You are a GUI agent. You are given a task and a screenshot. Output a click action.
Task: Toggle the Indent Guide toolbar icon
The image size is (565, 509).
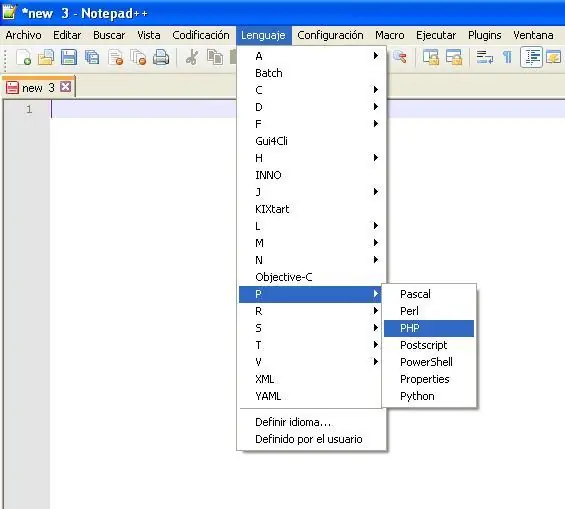(x=531, y=58)
